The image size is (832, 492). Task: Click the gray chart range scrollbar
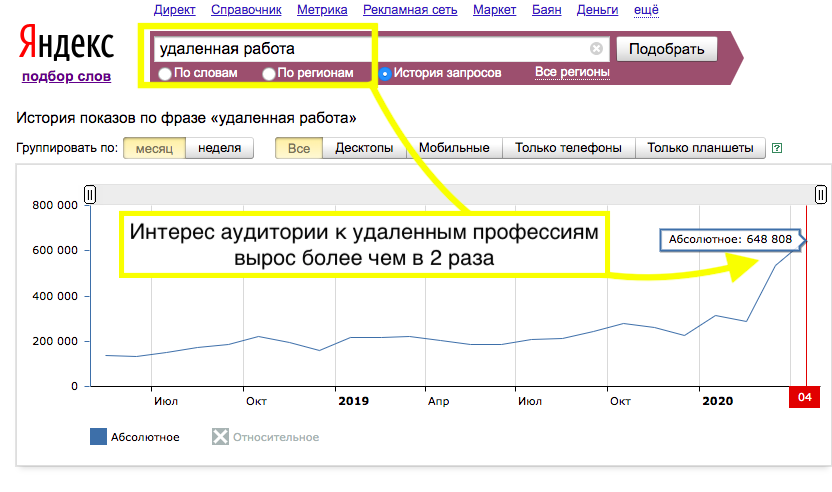(x=455, y=194)
